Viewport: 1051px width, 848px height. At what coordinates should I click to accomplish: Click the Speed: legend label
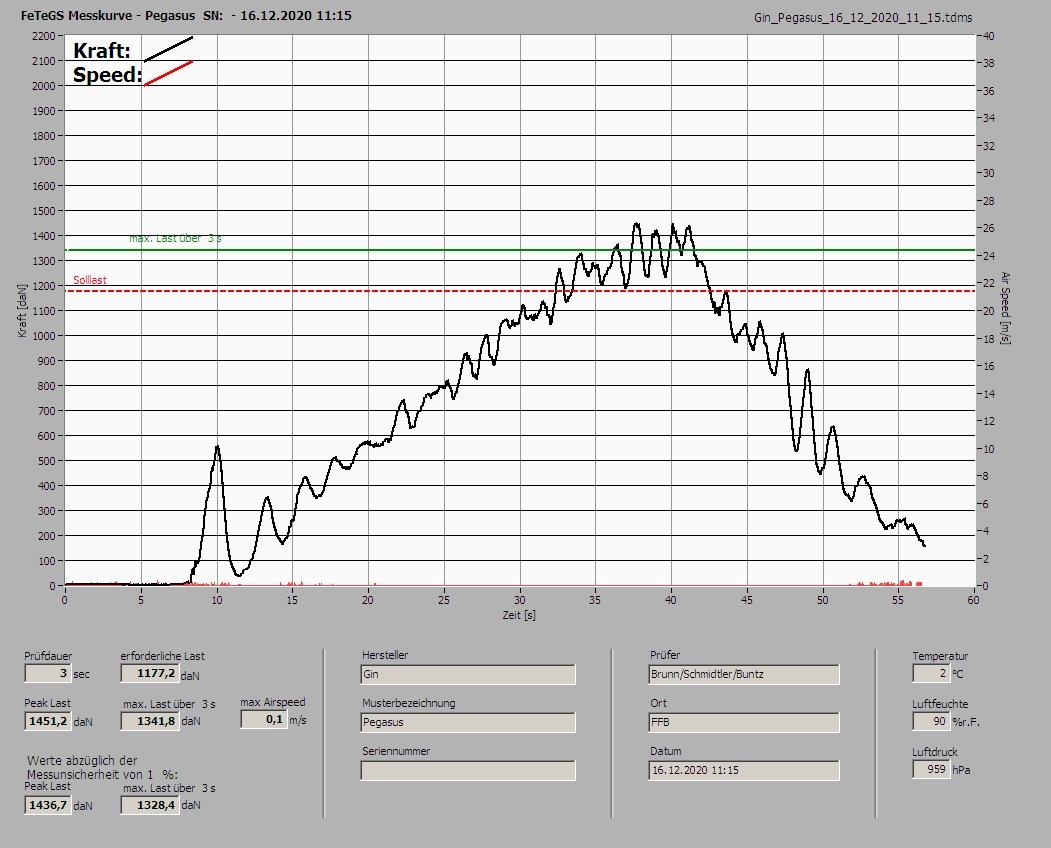108,74
